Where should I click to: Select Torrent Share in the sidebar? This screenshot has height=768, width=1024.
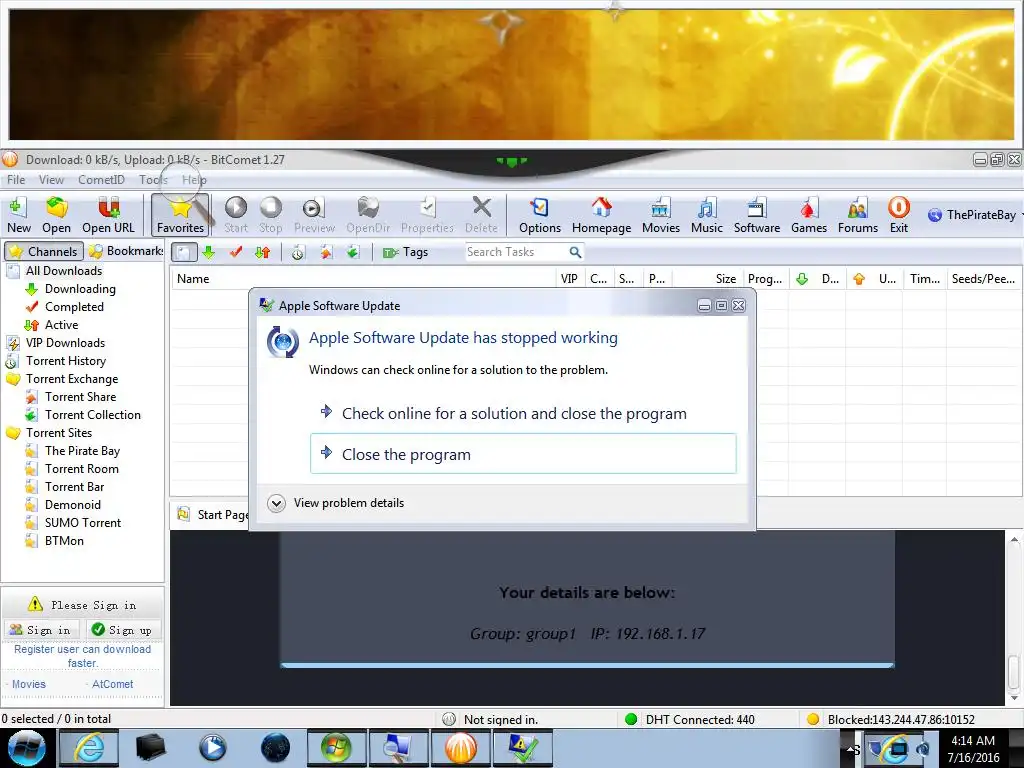80,397
